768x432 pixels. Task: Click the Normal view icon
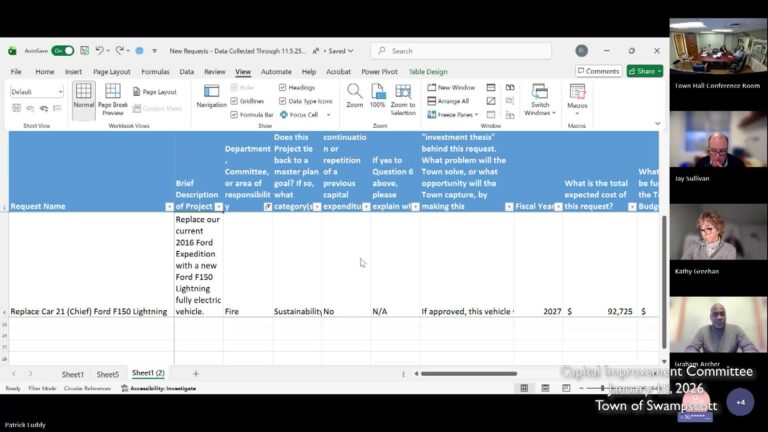(83, 96)
